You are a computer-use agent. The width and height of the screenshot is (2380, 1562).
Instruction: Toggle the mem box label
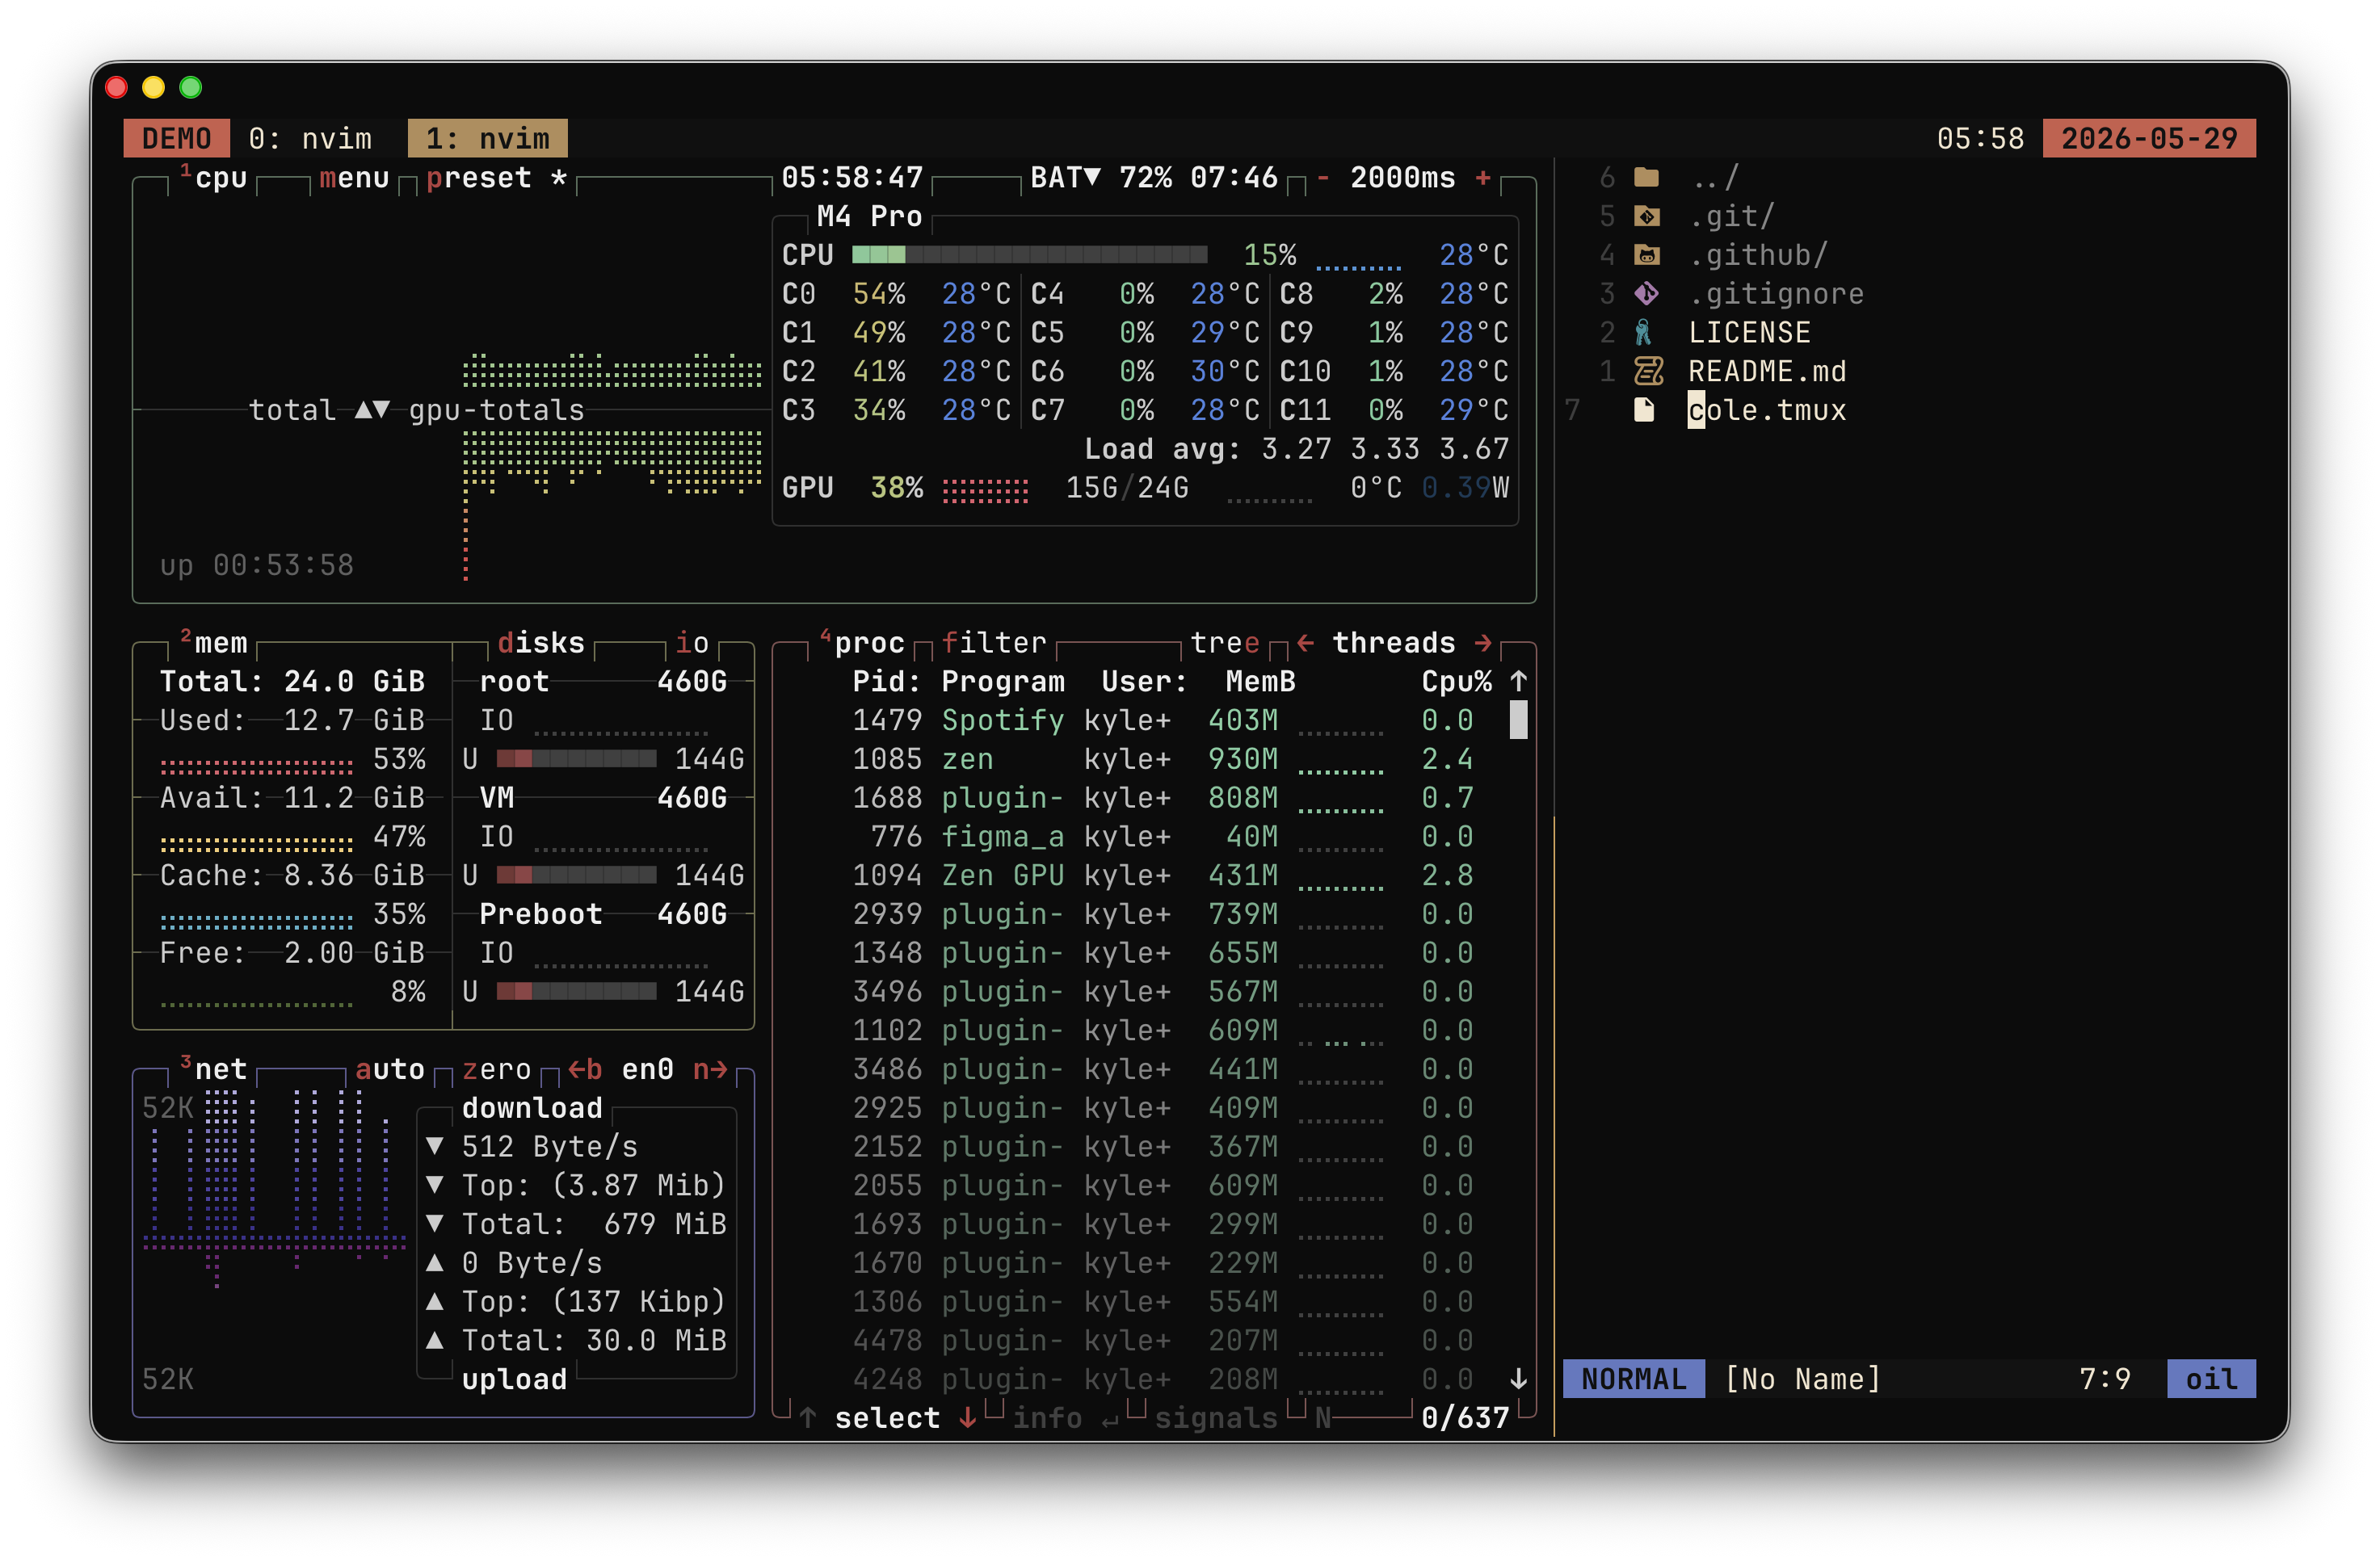[x=221, y=643]
